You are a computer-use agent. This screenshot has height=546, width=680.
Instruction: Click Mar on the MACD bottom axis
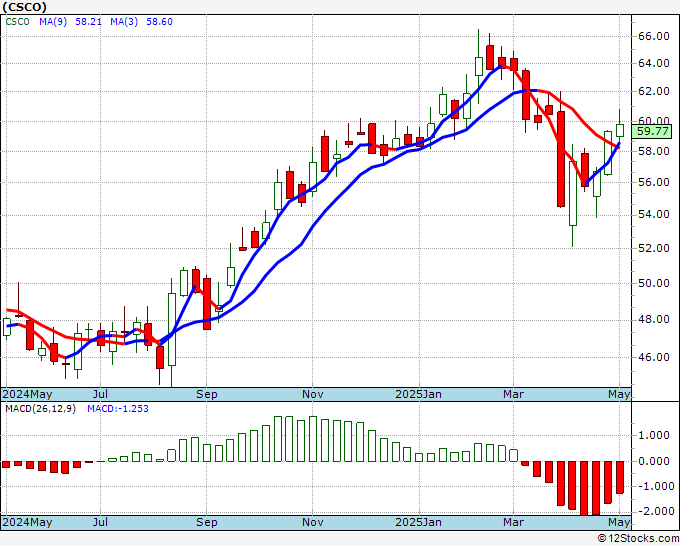coord(513,522)
